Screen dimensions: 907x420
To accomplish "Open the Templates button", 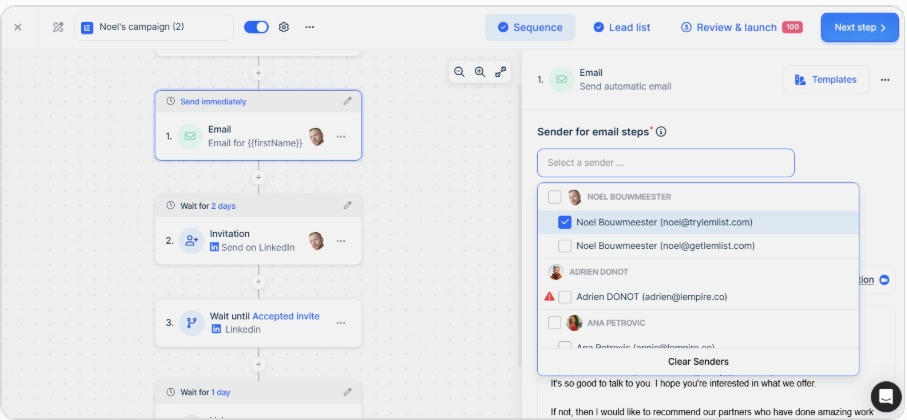I will click(x=826, y=80).
